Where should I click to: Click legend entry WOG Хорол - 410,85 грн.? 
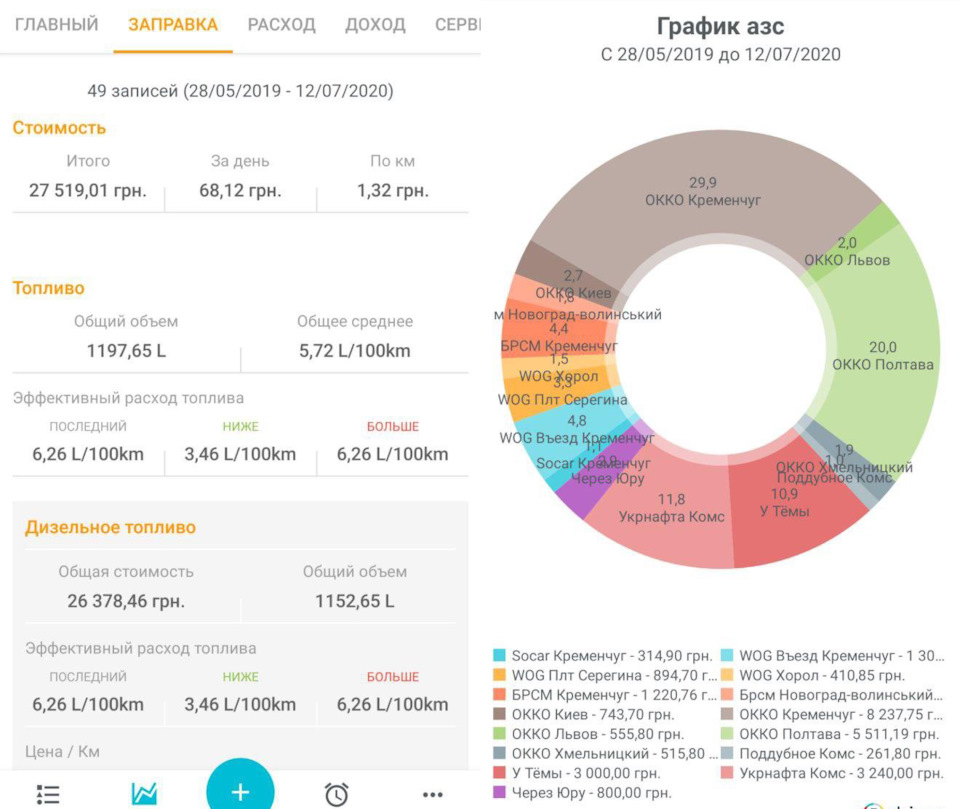pos(822,675)
